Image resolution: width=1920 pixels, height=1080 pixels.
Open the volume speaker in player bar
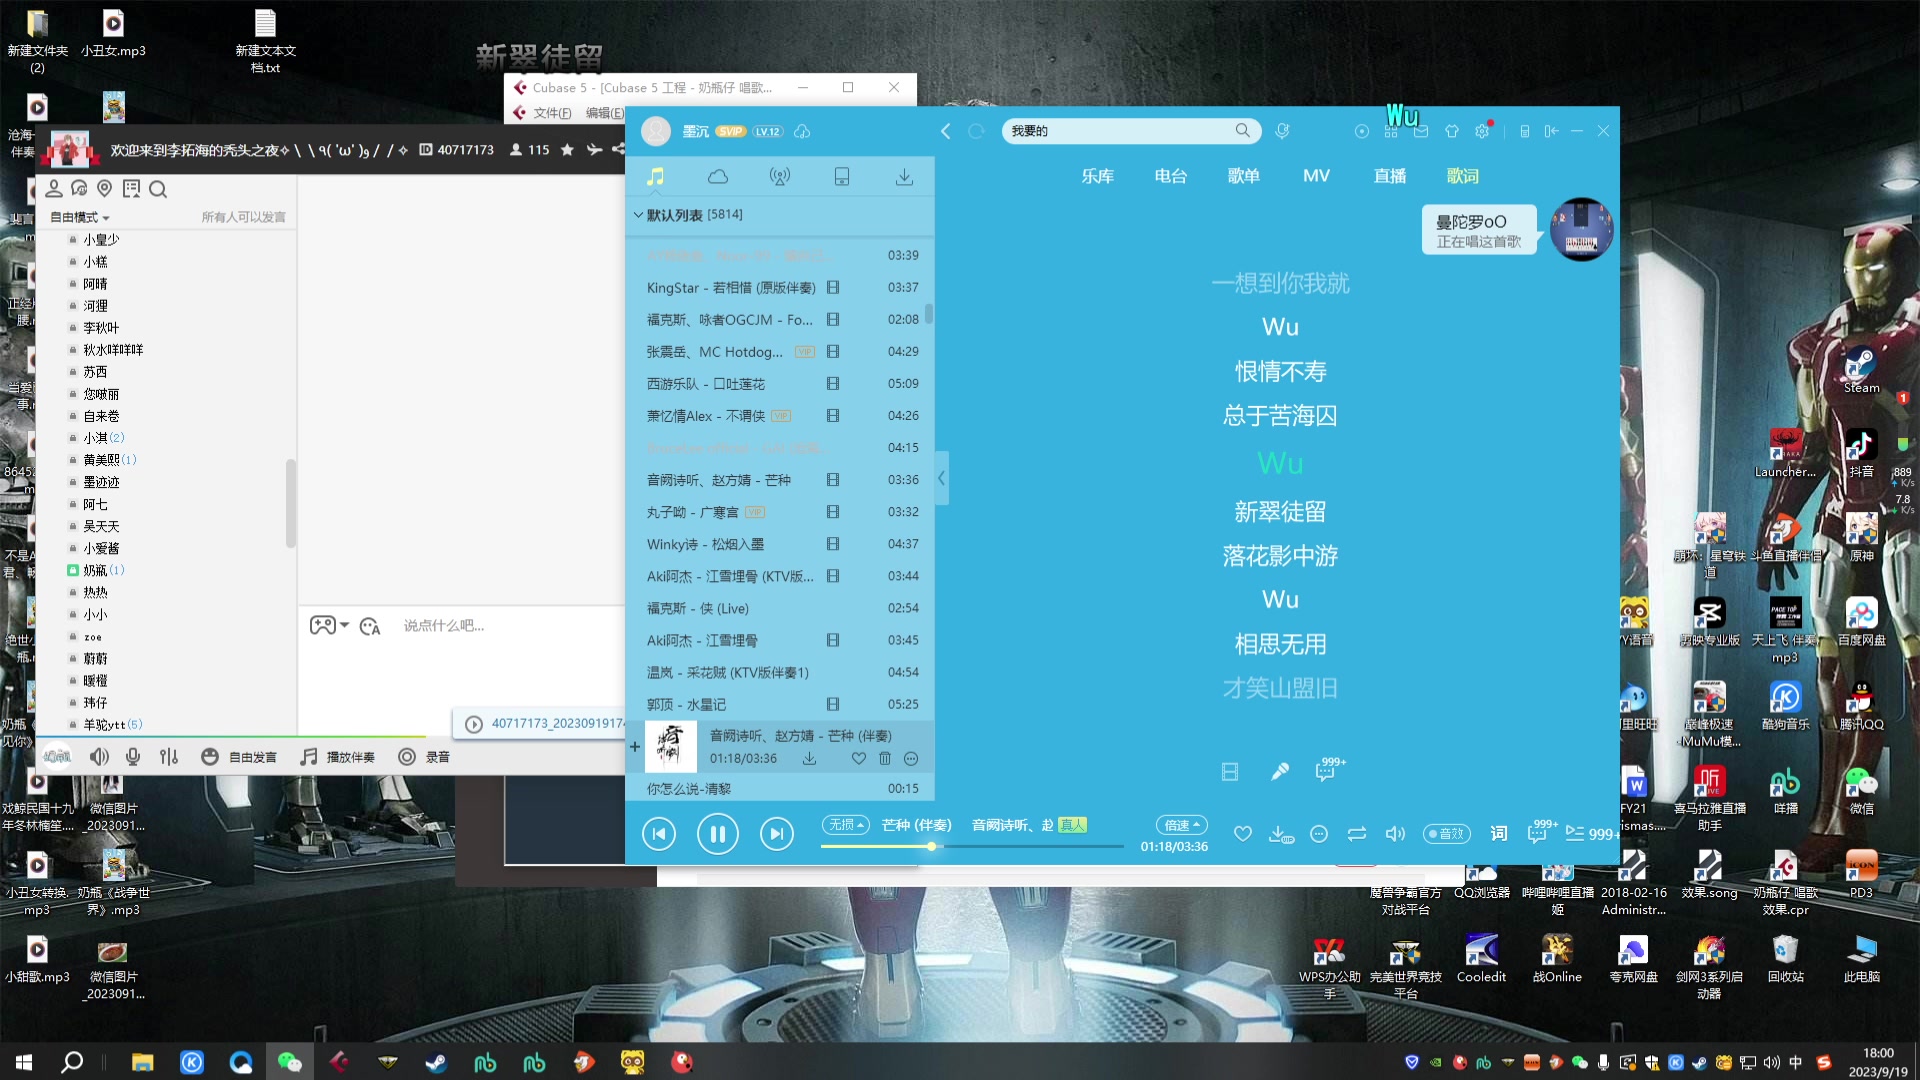[x=1395, y=833]
